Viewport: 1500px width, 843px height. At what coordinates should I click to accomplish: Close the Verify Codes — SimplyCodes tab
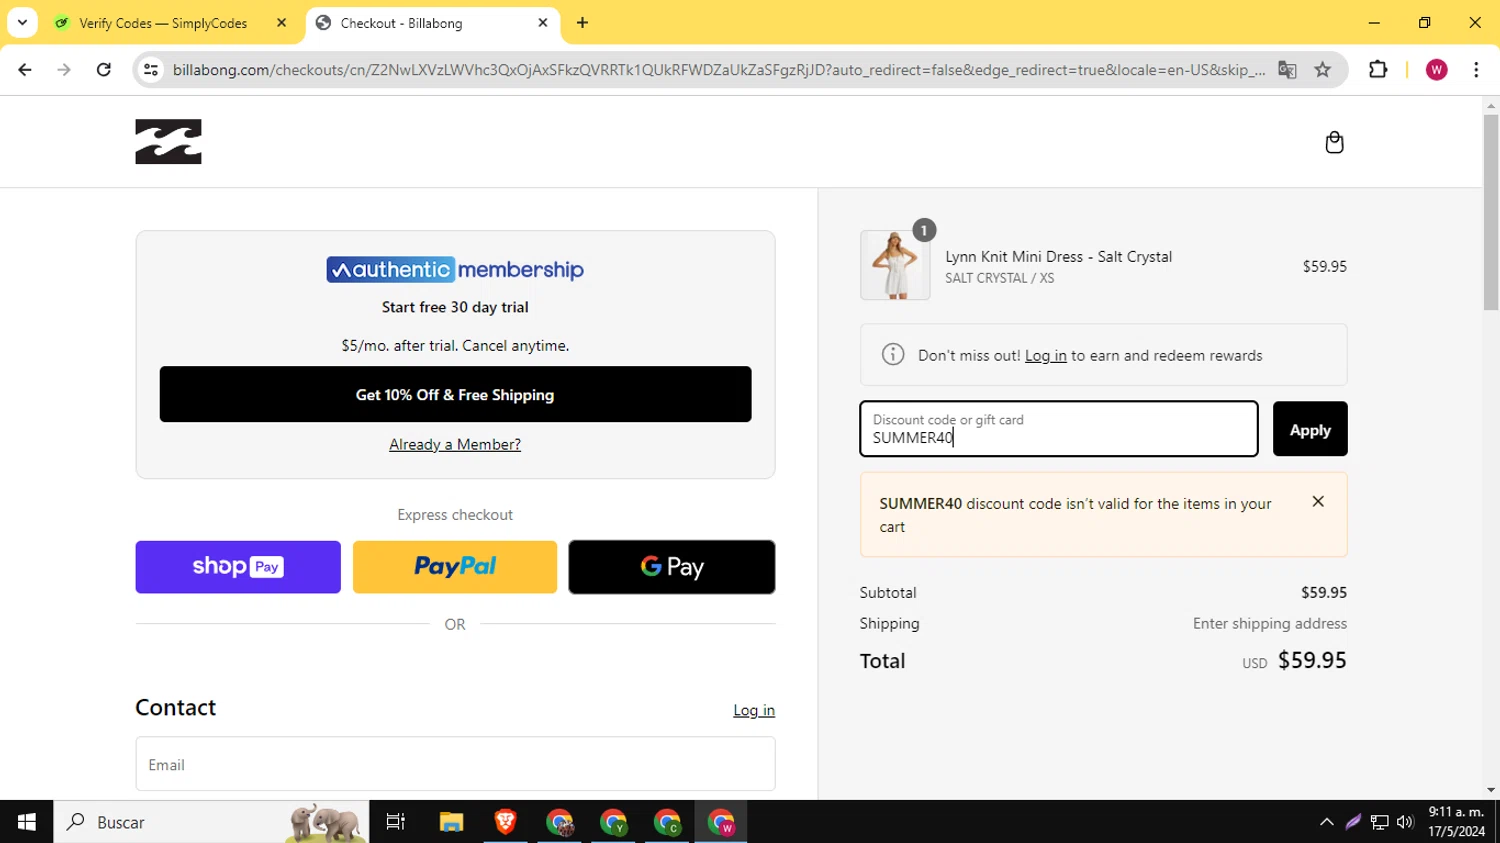(x=281, y=22)
